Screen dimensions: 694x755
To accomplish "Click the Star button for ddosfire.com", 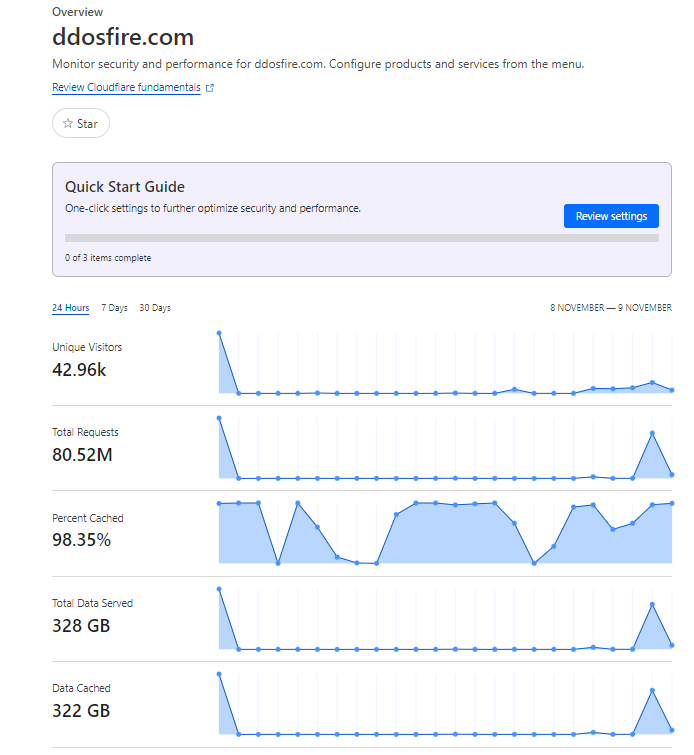I will click(80, 123).
